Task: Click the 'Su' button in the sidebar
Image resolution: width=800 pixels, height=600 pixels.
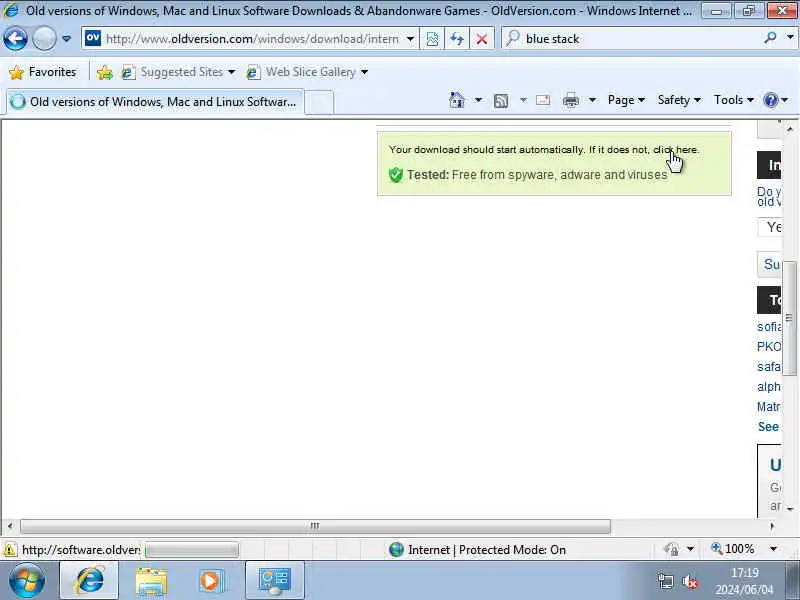Action: pyautogui.click(x=769, y=264)
